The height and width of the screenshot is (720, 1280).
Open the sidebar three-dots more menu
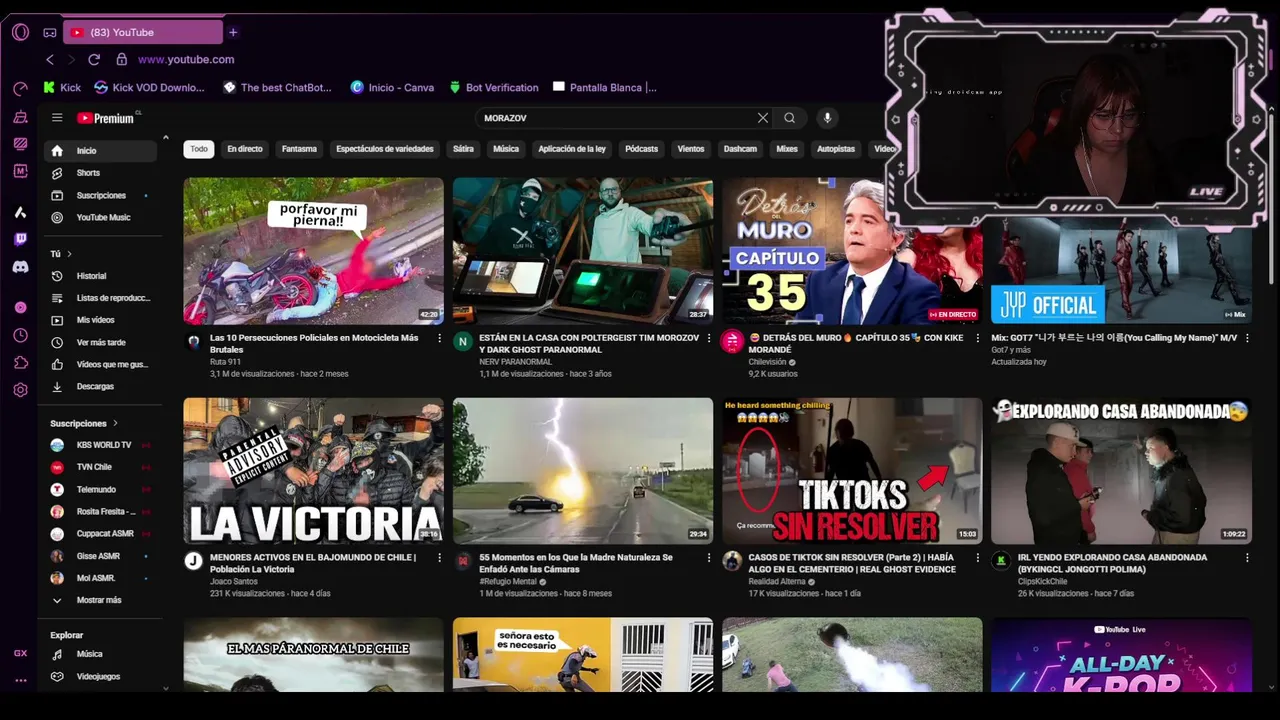click(x=20, y=680)
